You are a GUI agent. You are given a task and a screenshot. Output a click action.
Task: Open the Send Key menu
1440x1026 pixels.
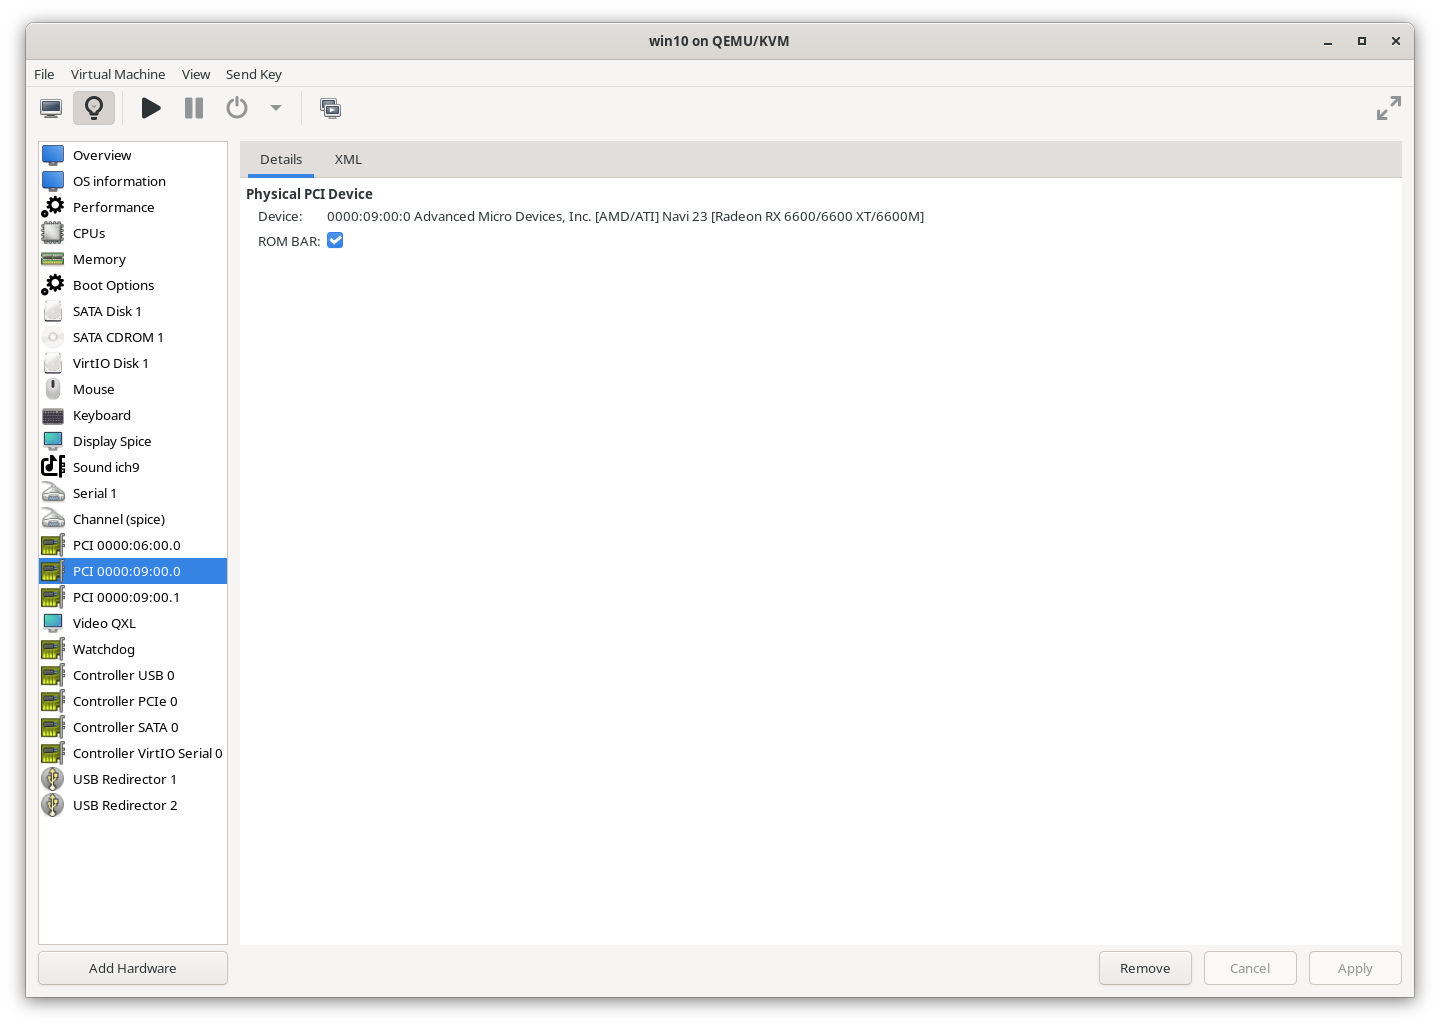[254, 74]
